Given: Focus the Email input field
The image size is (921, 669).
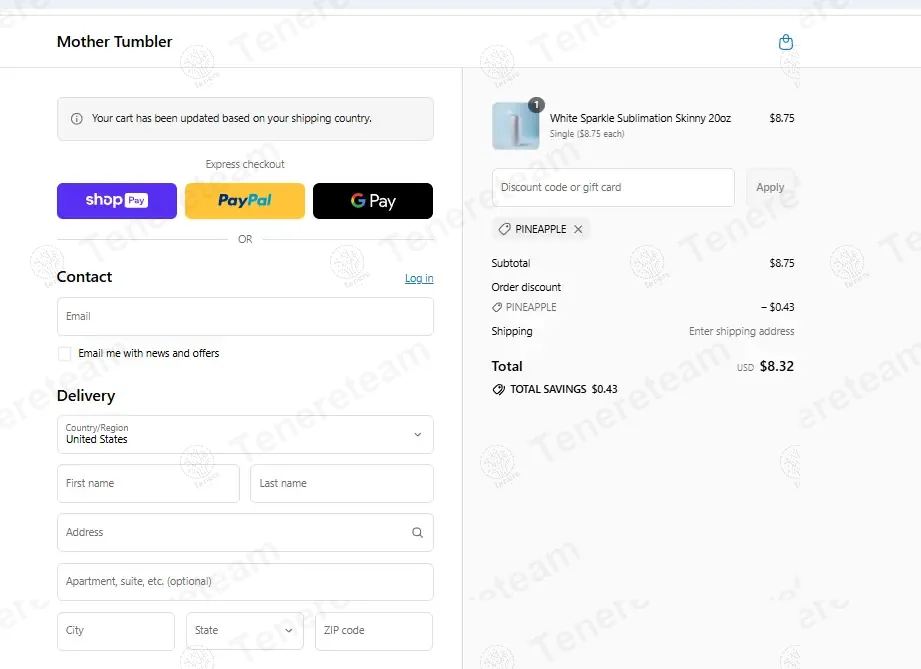Looking at the screenshot, I should [x=245, y=317].
